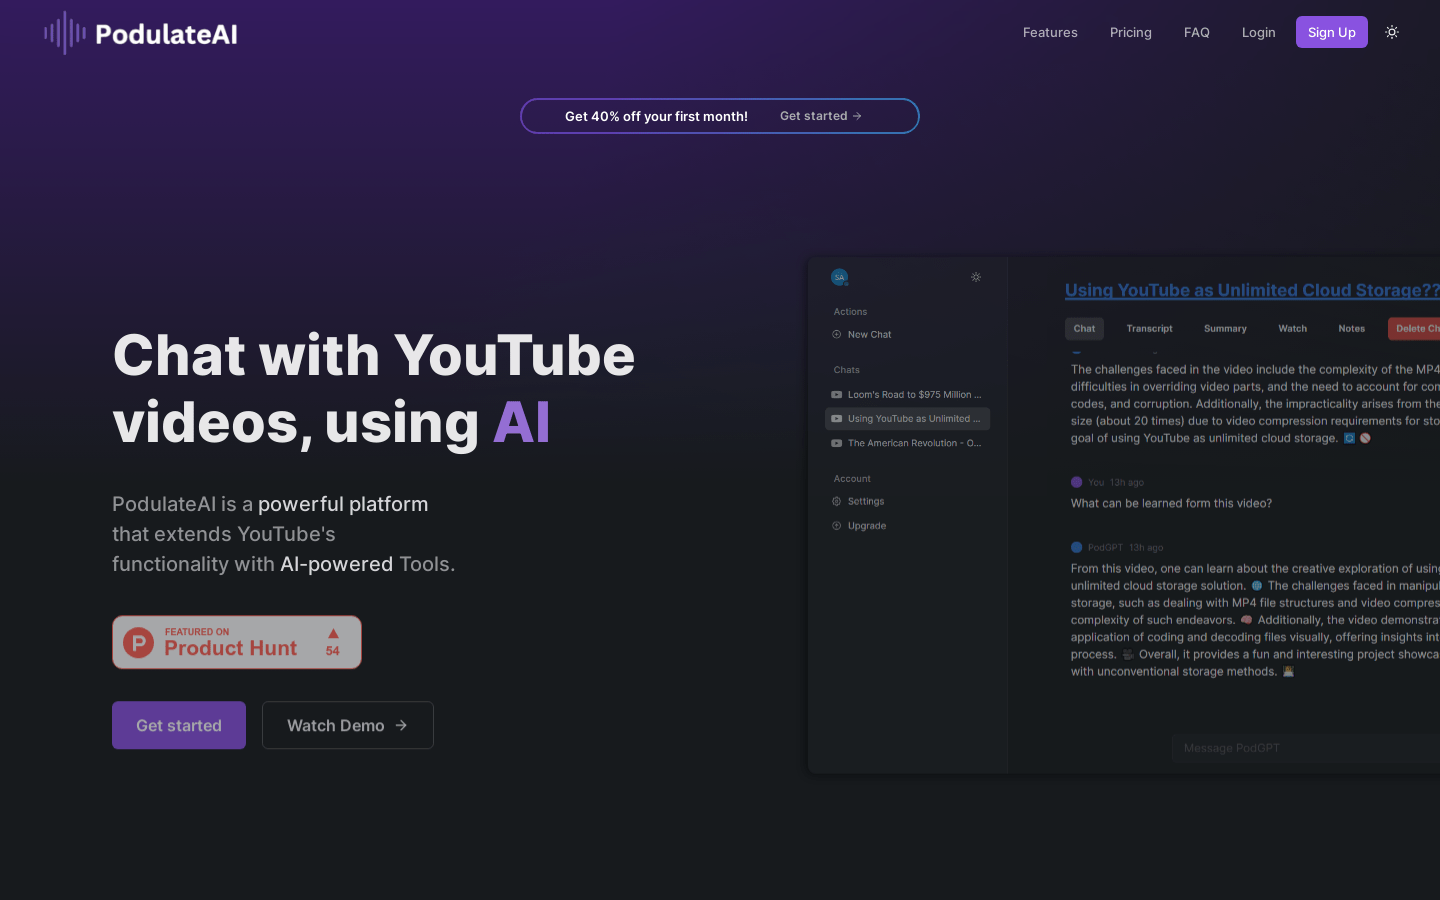Toggle the light/dark theme sun icon
The height and width of the screenshot is (900, 1440).
1392,32
